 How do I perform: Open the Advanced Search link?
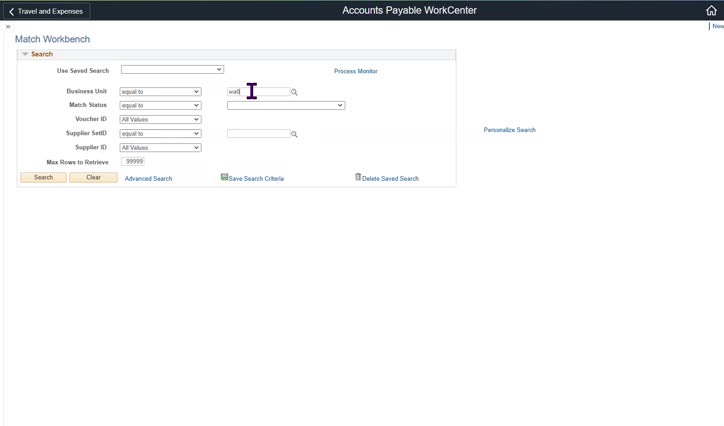148,179
